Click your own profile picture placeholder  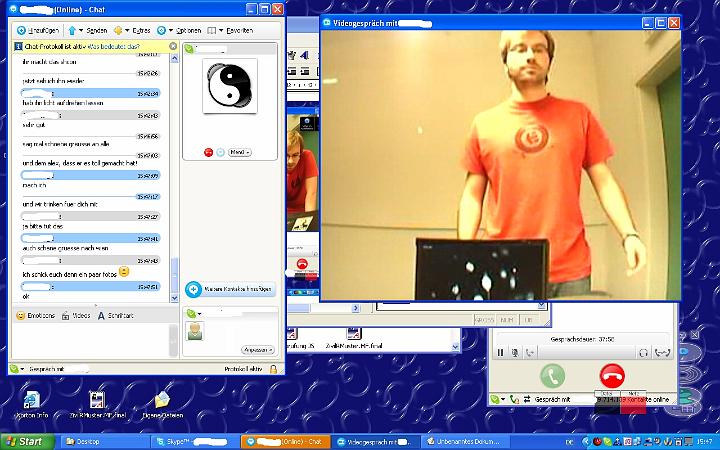pyautogui.click(x=195, y=331)
